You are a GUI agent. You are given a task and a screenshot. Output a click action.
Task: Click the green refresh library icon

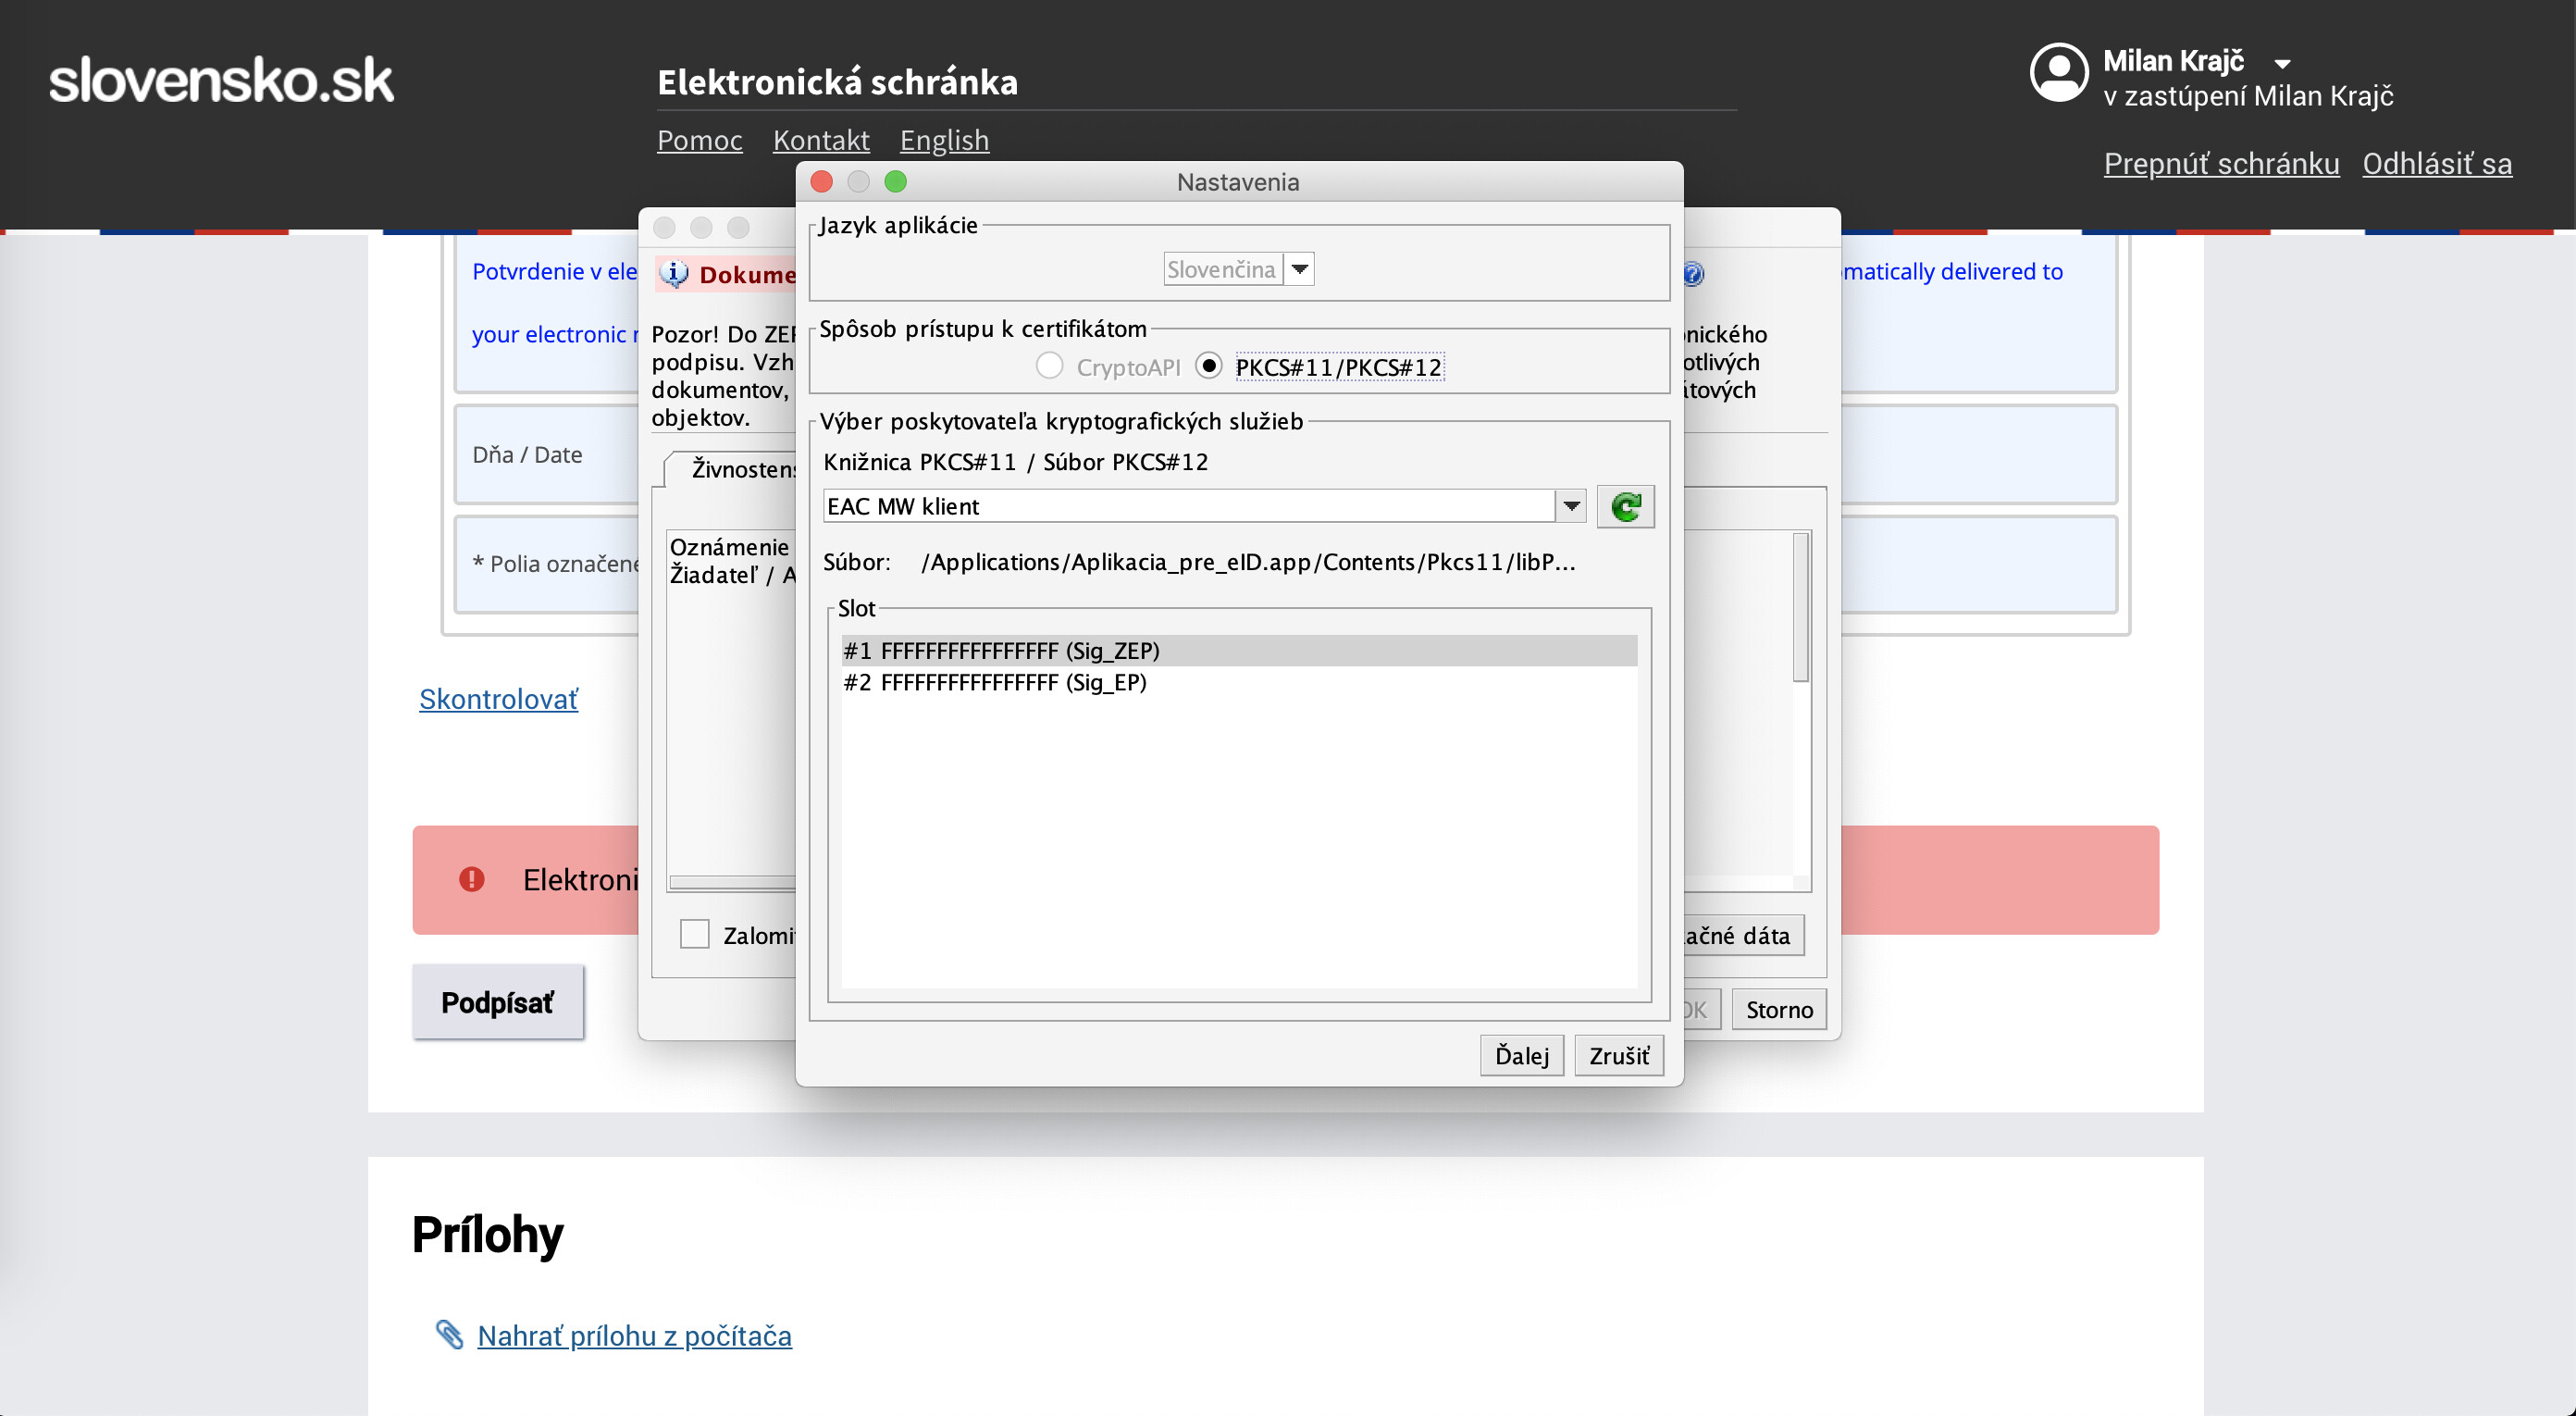[1625, 507]
